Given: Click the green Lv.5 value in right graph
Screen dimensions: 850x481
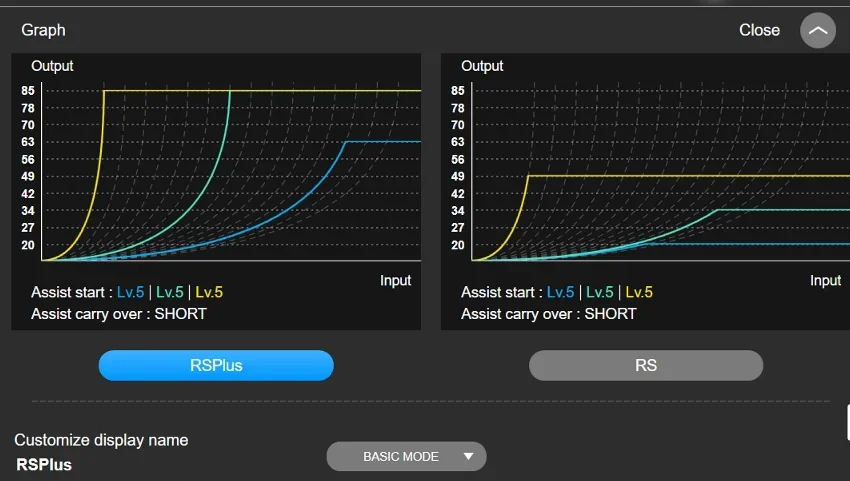Looking at the screenshot, I should 600,292.
